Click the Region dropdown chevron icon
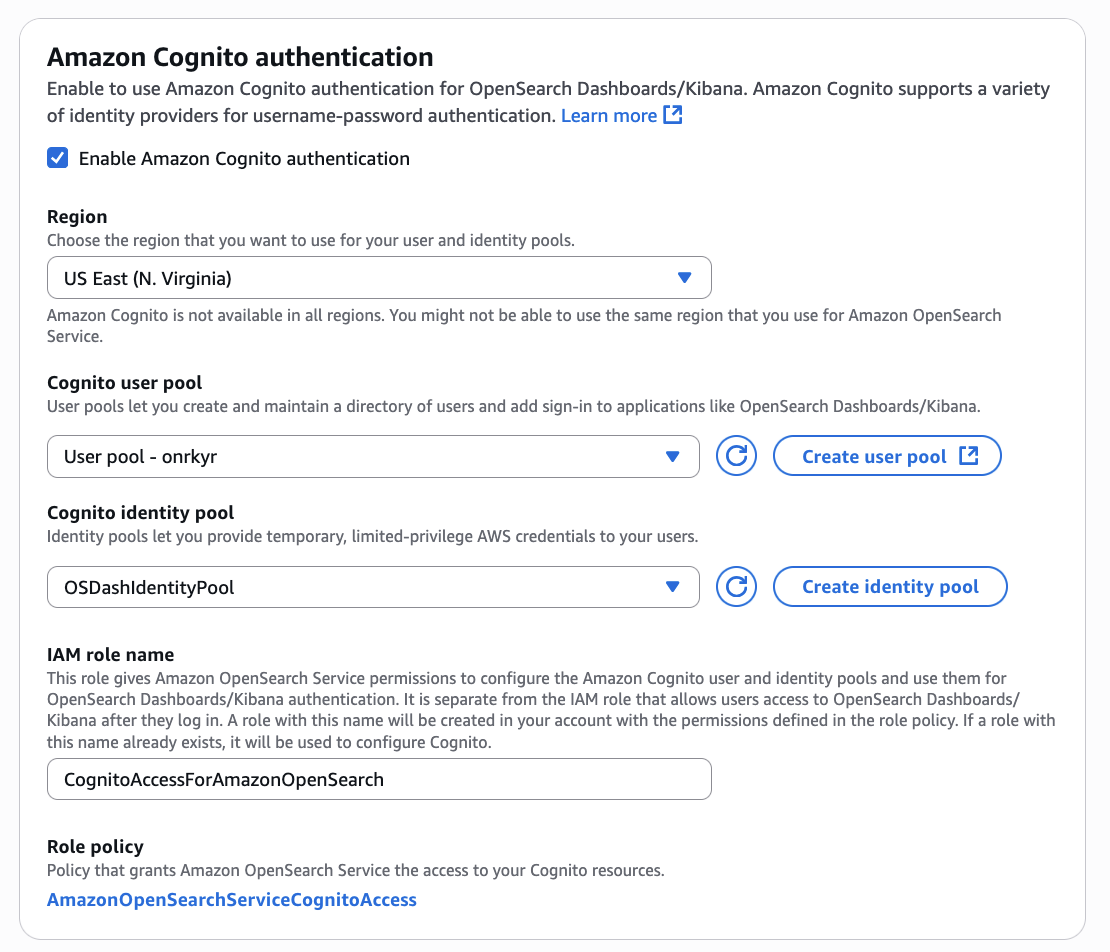 click(686, 277)
